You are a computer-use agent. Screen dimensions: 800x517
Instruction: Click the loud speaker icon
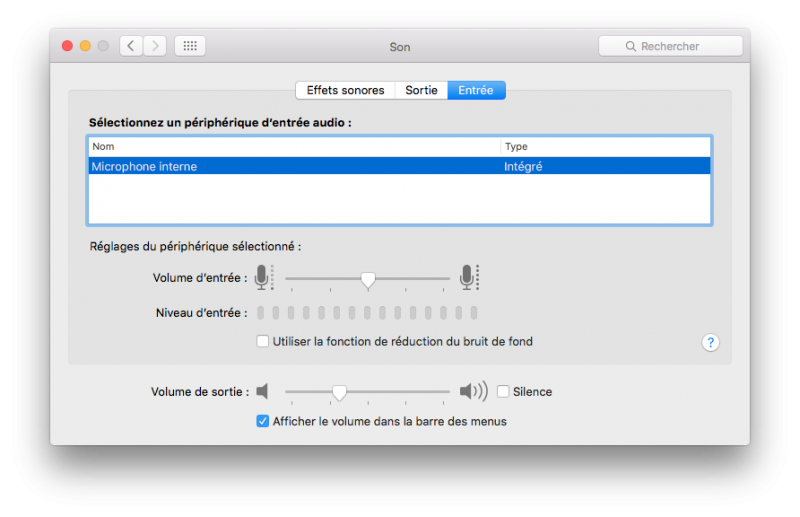tap(473, 391)
